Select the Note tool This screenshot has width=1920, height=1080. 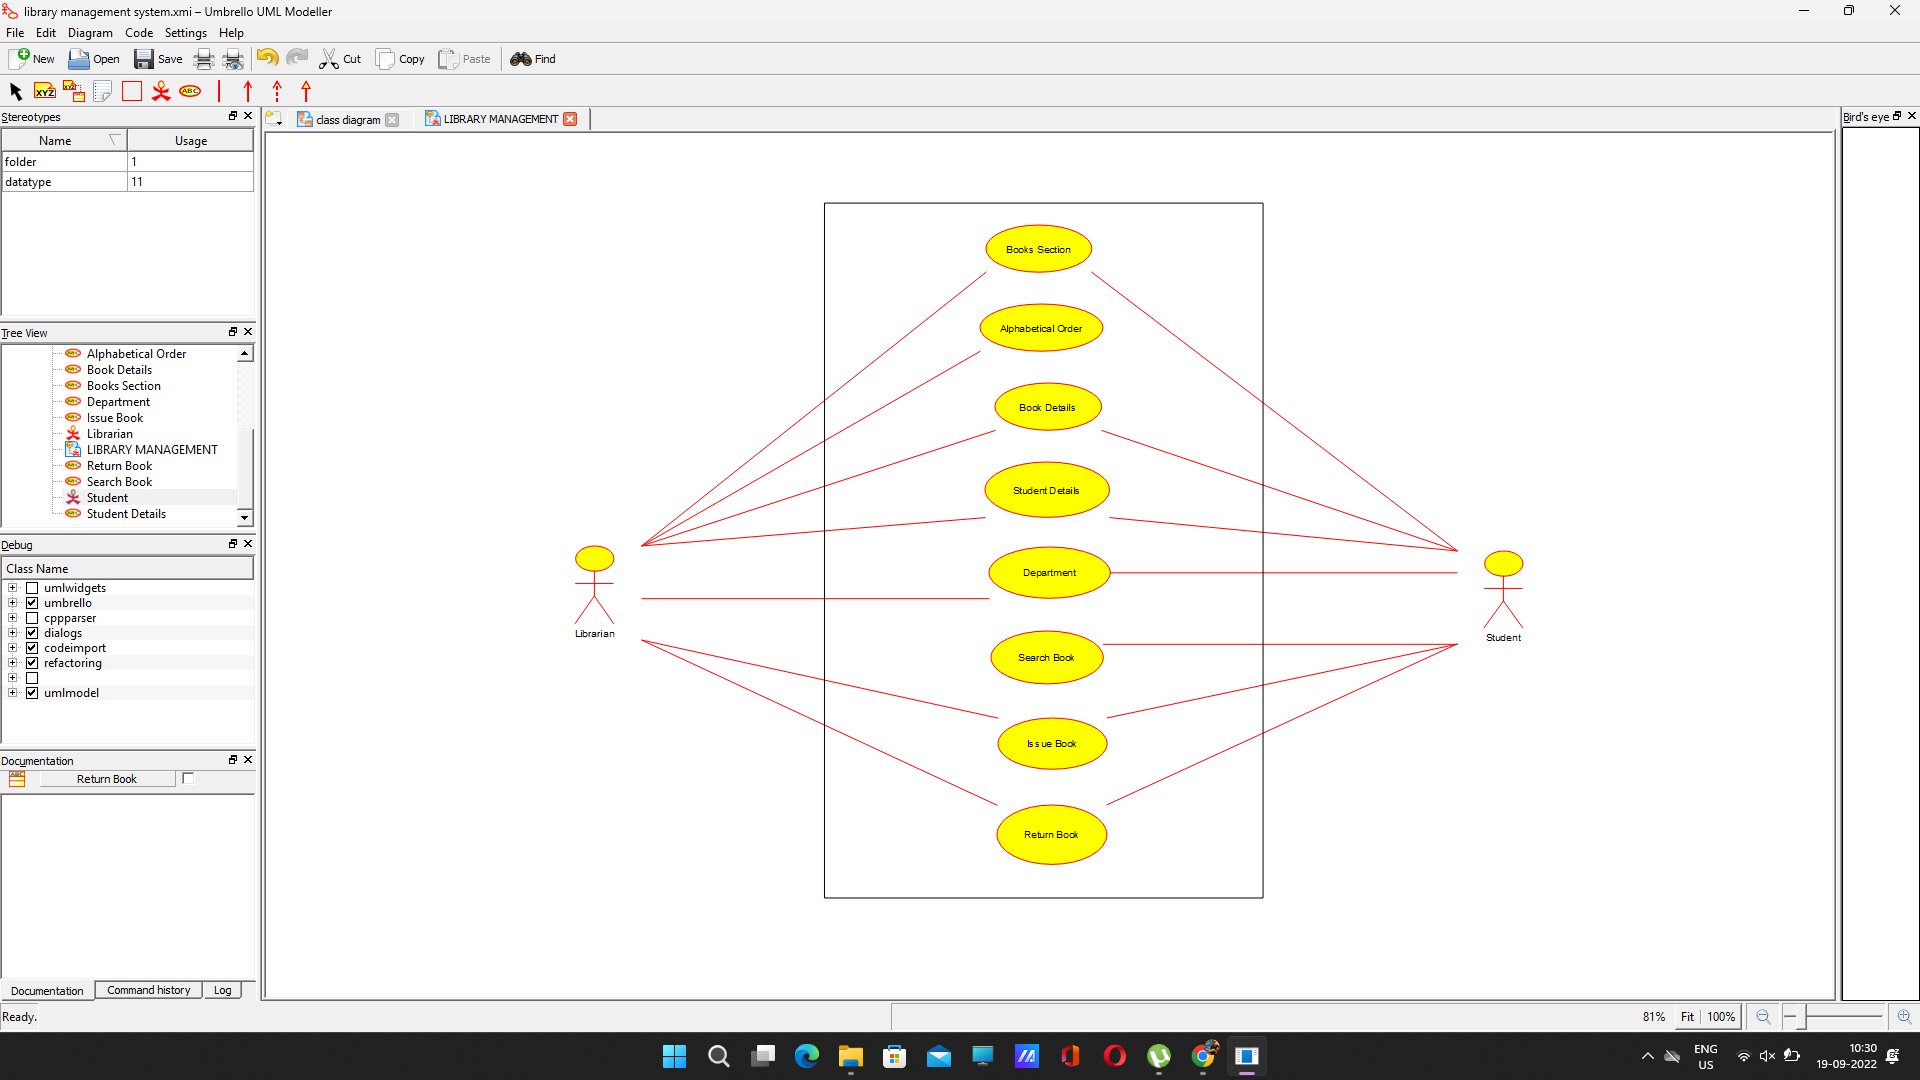point(102,91)
